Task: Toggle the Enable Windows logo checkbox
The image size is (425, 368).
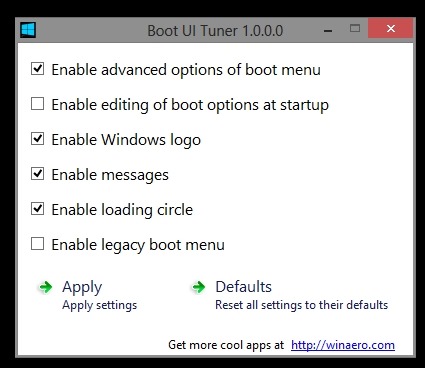Action: coord(37,139)
